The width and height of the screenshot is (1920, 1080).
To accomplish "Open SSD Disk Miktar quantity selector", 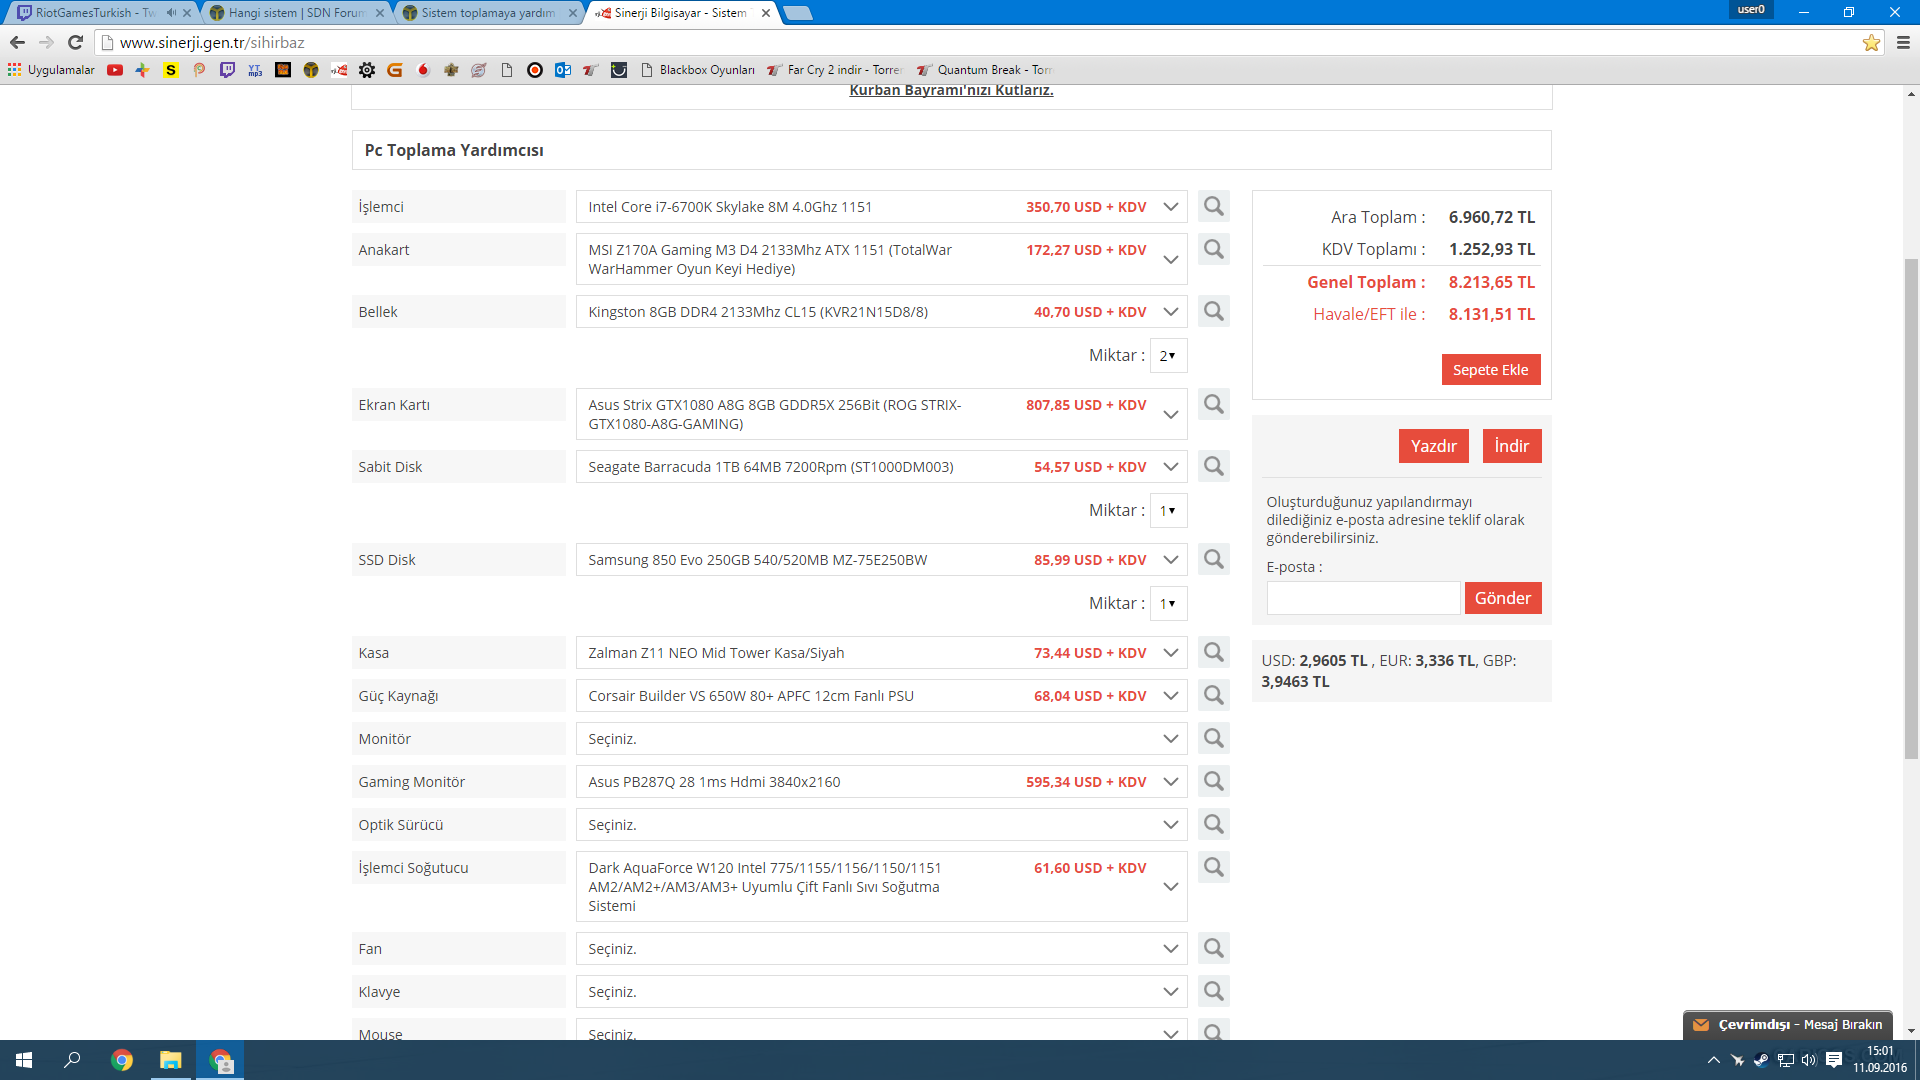I will (1168, 604).
